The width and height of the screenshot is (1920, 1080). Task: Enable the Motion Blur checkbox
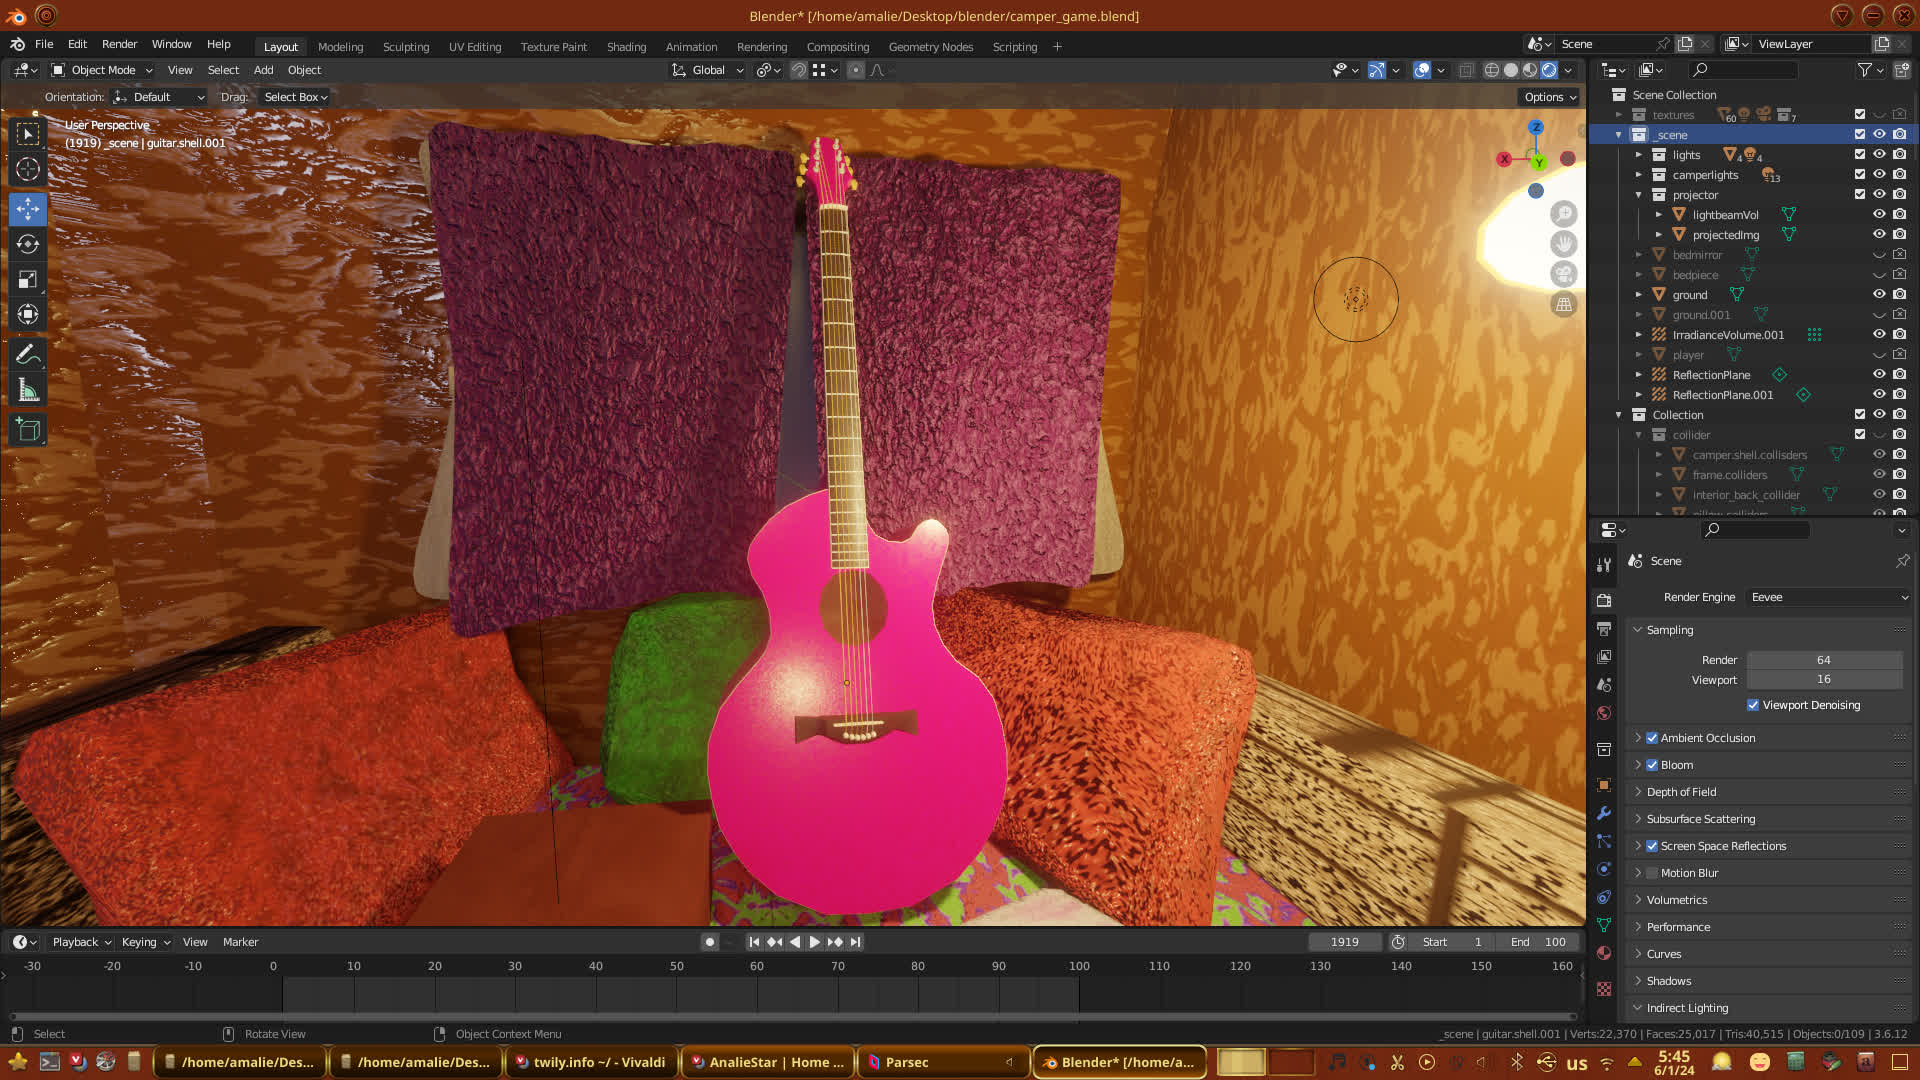[1652, 873]
